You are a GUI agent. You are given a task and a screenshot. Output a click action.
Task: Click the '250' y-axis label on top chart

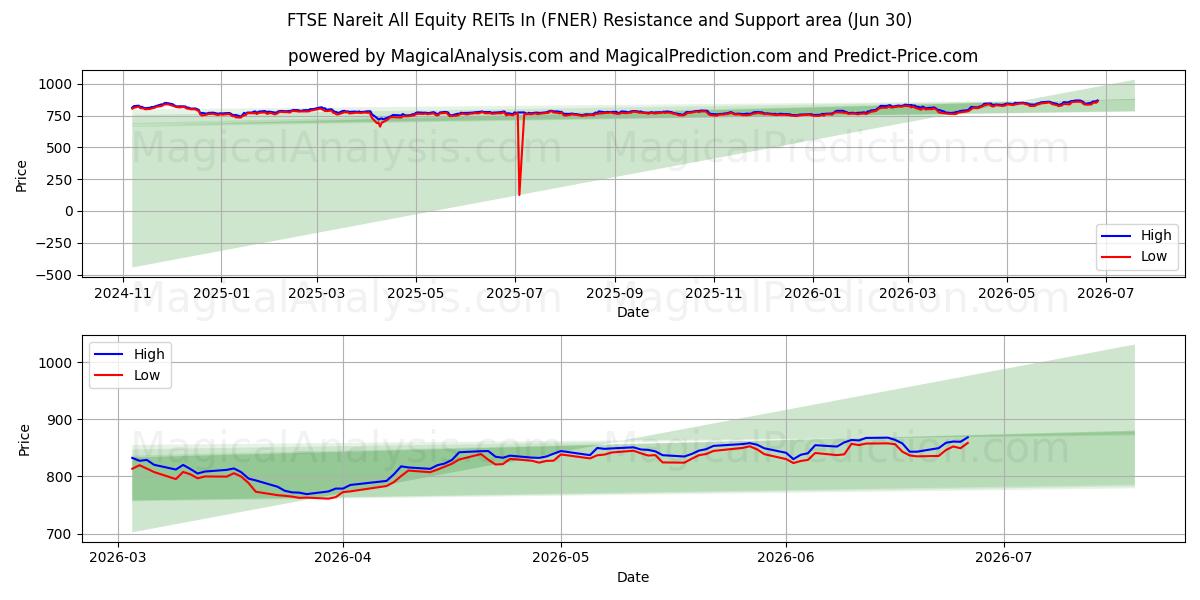[61, 180]
